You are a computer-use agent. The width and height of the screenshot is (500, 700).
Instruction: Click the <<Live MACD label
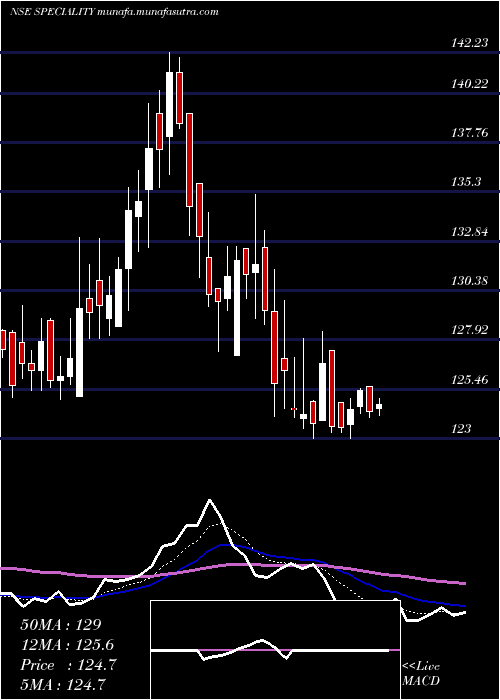[x=421, y=674]
